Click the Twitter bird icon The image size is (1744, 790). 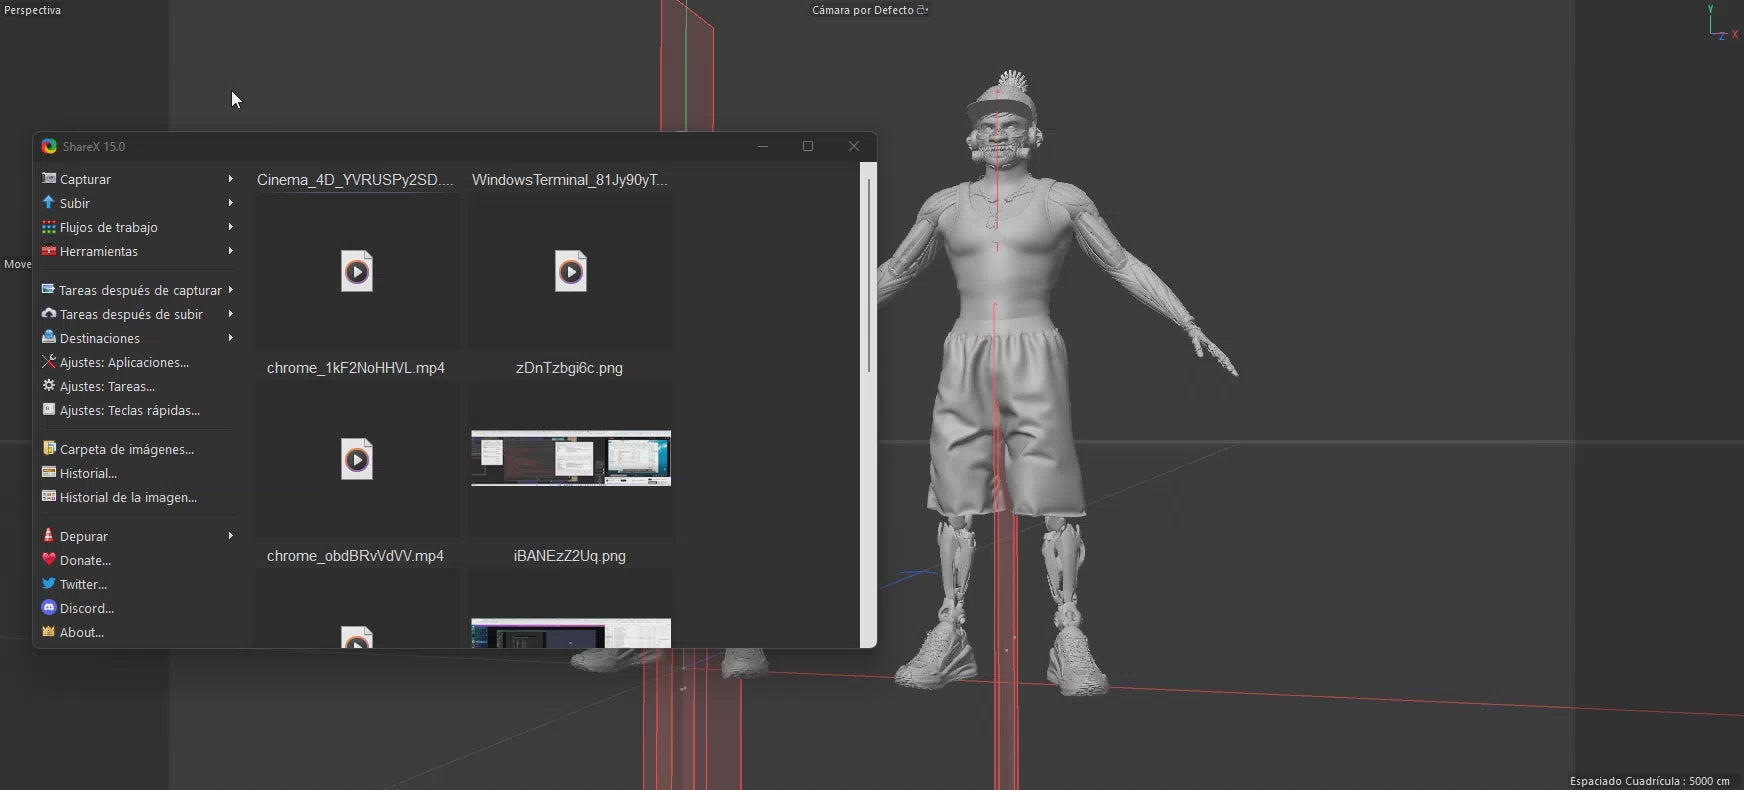point(48,584)
